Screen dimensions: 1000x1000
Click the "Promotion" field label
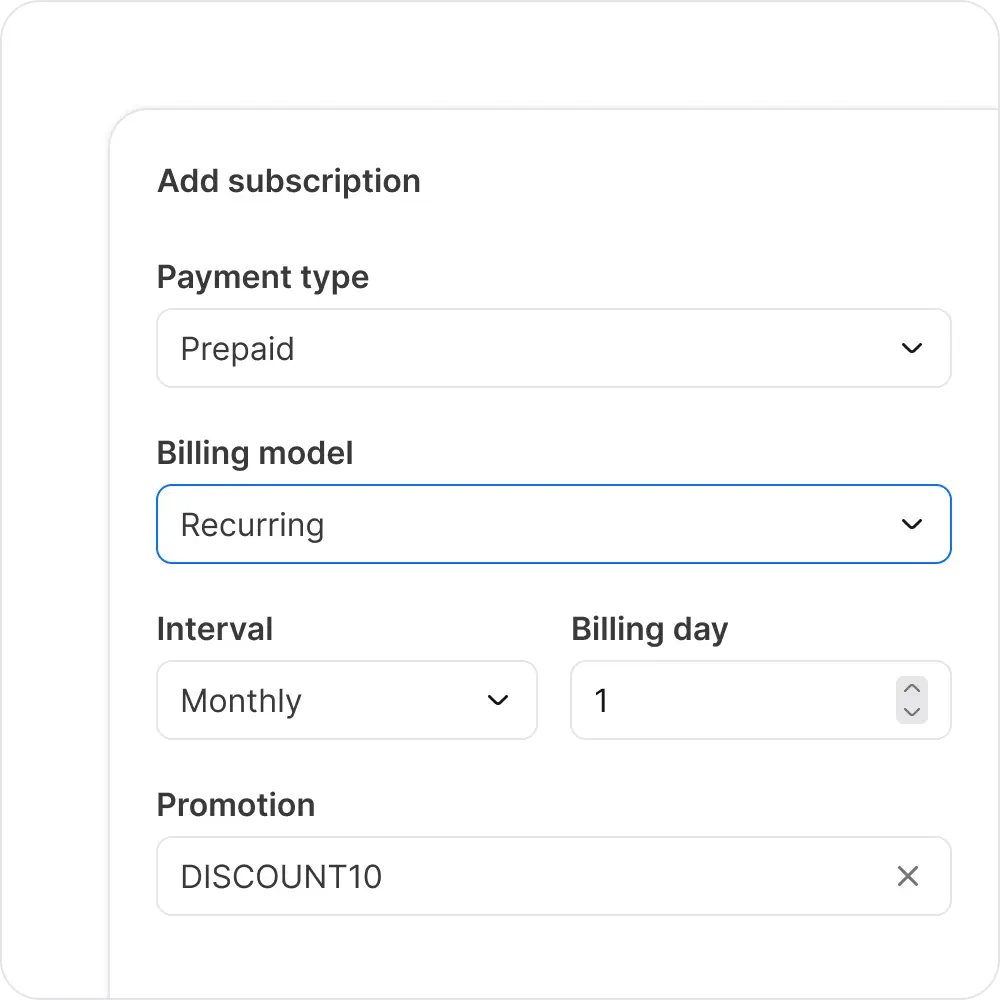[236, 805]
